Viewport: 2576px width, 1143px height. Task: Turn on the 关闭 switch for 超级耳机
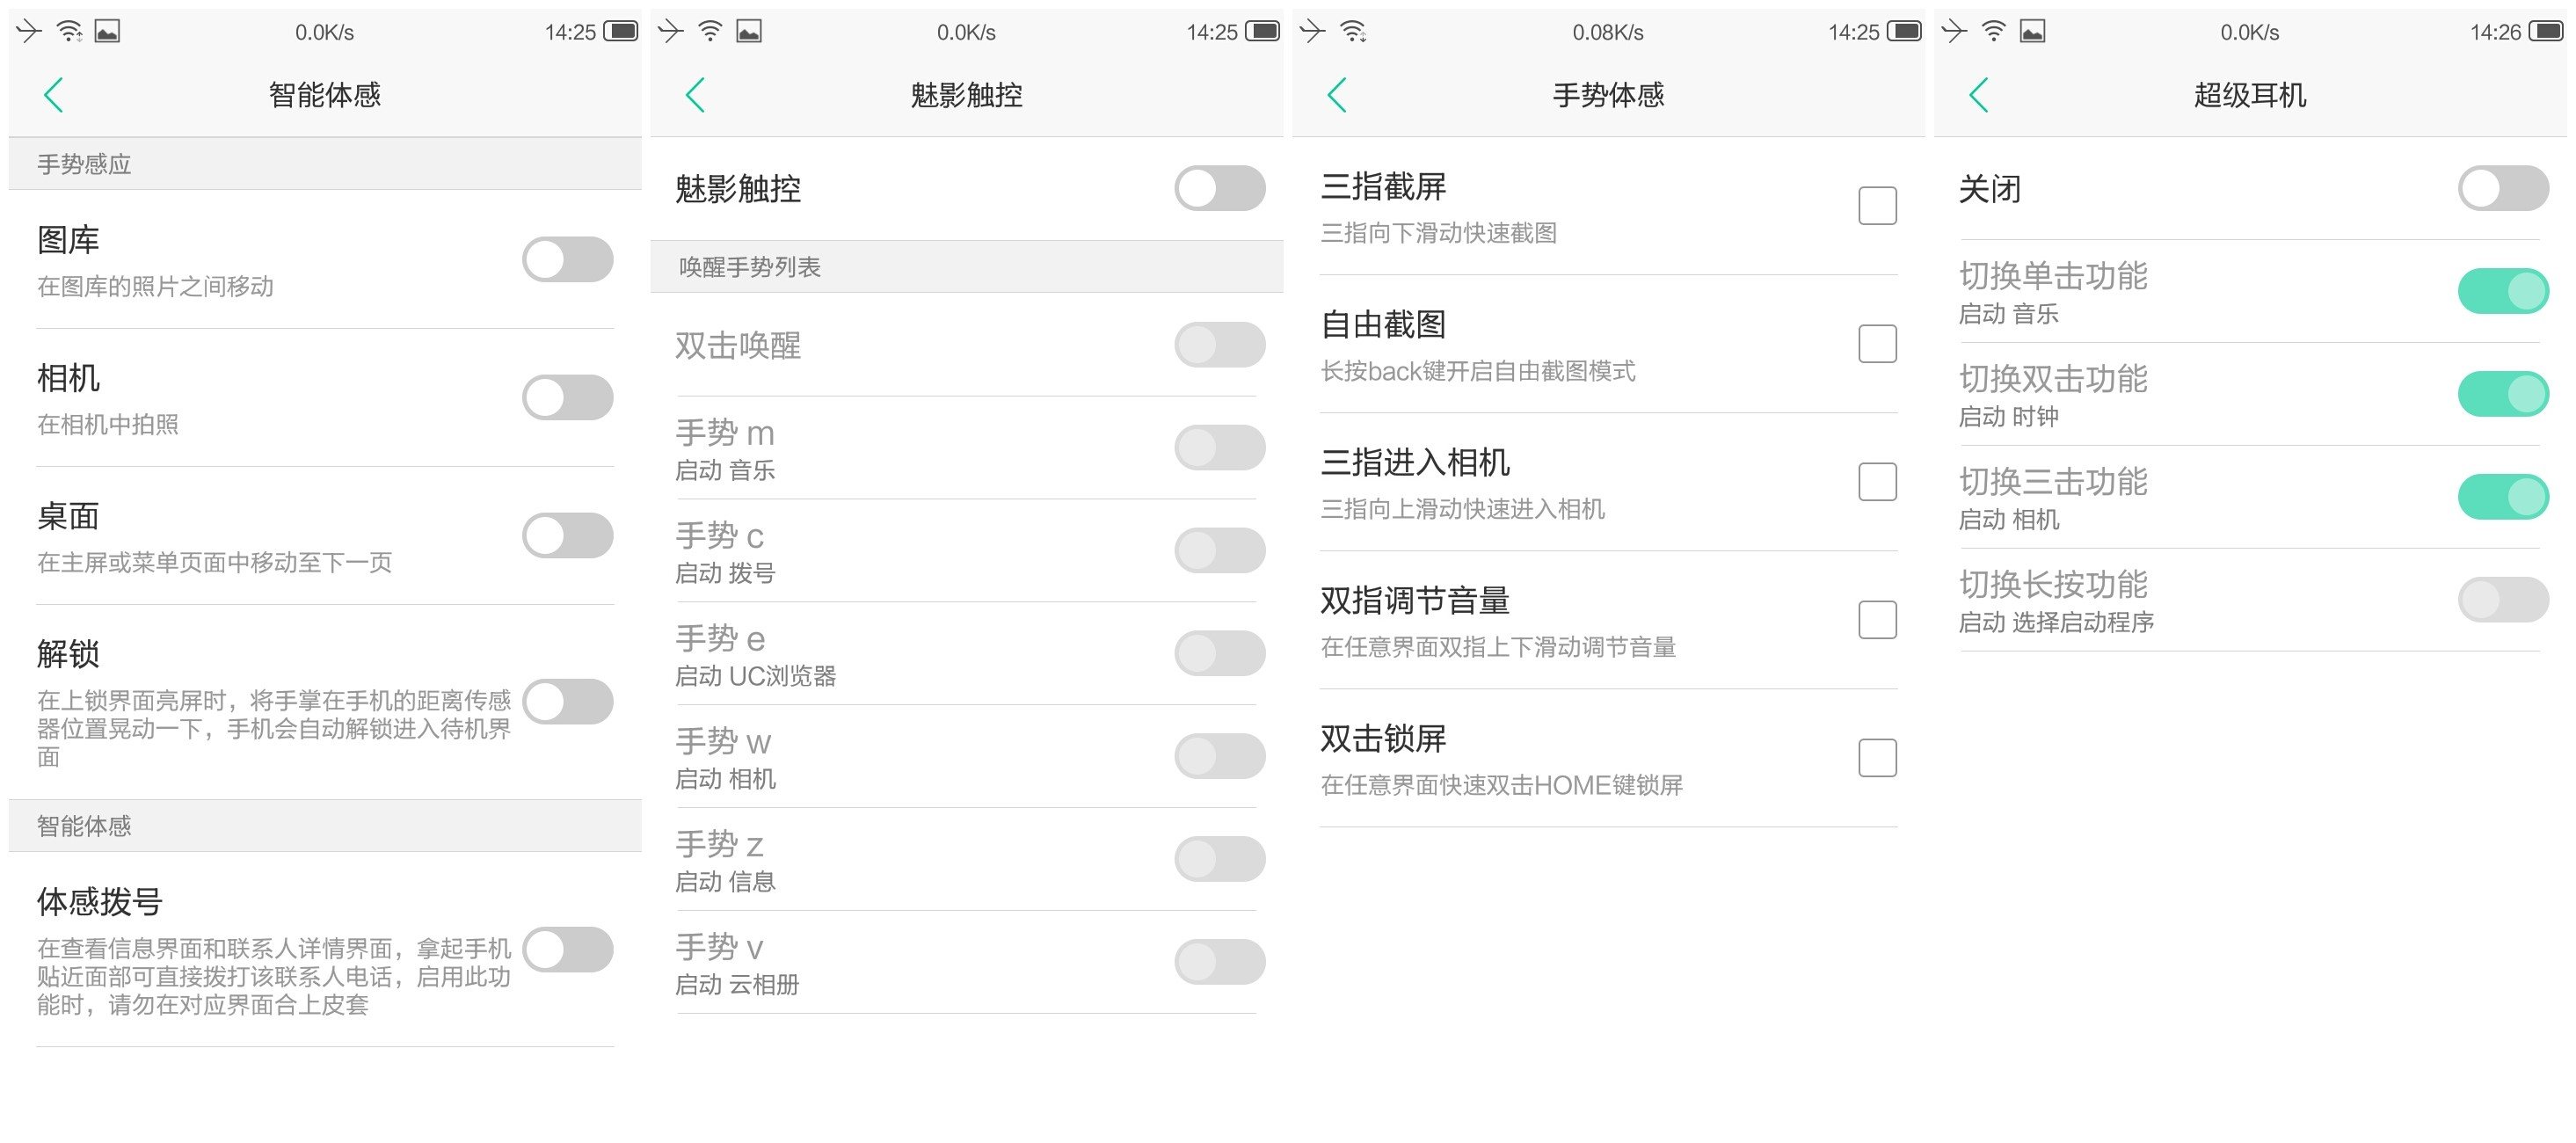[x=2502, y=188]
